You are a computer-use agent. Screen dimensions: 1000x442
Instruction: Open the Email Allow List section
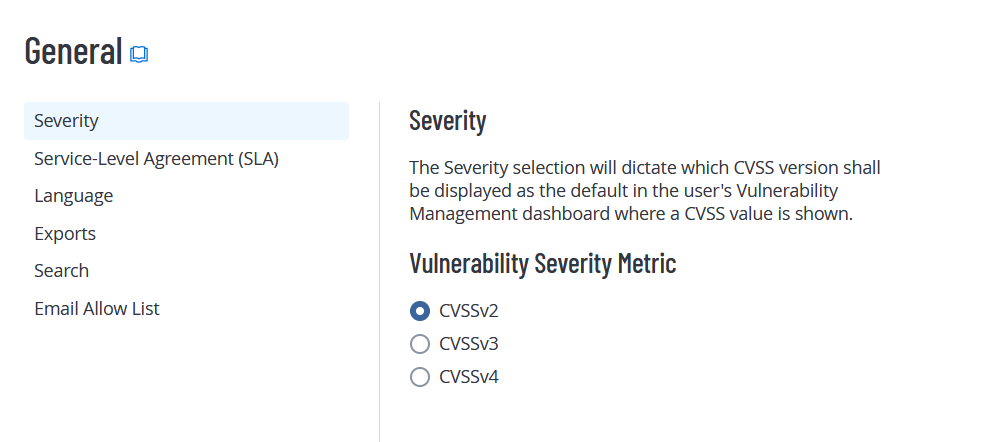pyautogui.click(x=97, y=308)
